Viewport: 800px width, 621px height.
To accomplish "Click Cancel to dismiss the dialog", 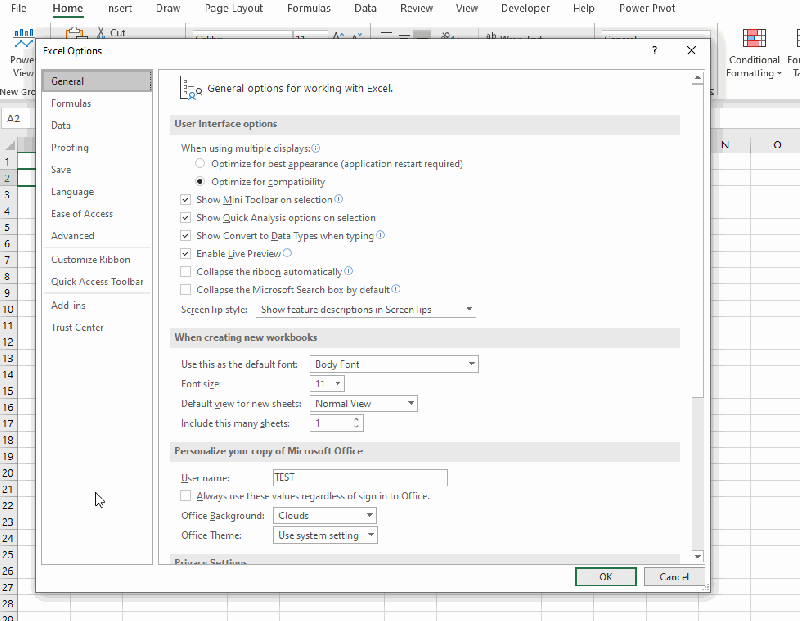I will (x=675, y=577).
